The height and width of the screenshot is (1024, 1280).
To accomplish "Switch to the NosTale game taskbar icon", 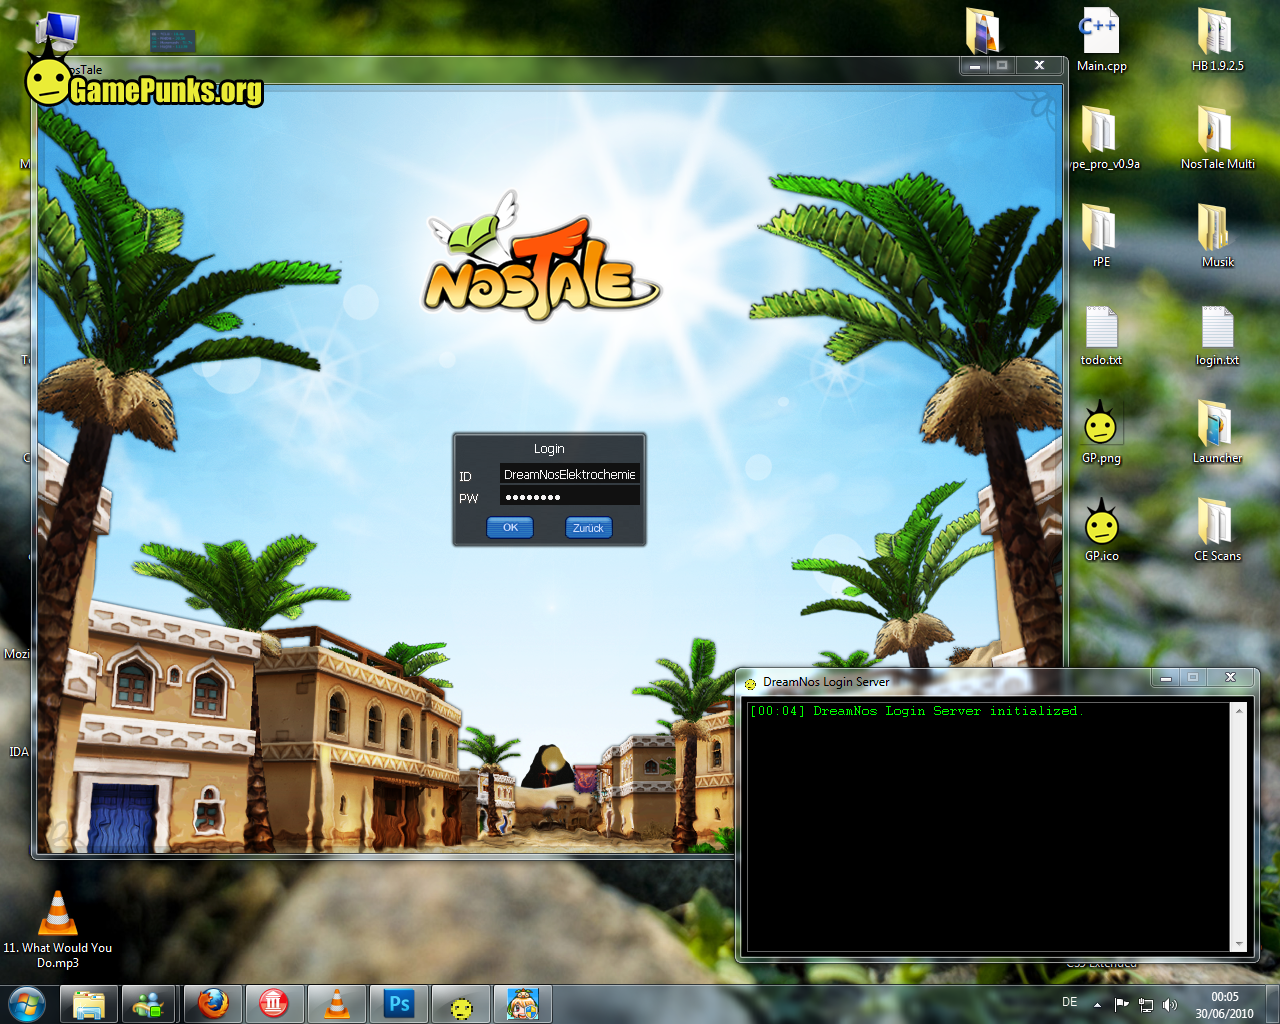I will [x=523, y=1004].
